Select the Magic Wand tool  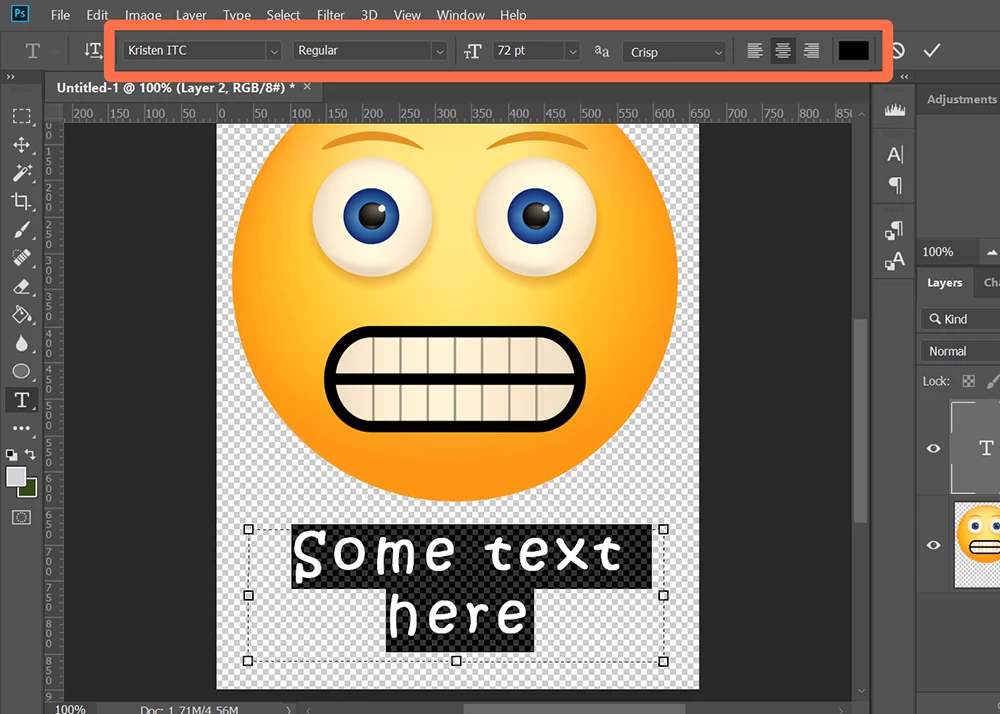(21, 173)
